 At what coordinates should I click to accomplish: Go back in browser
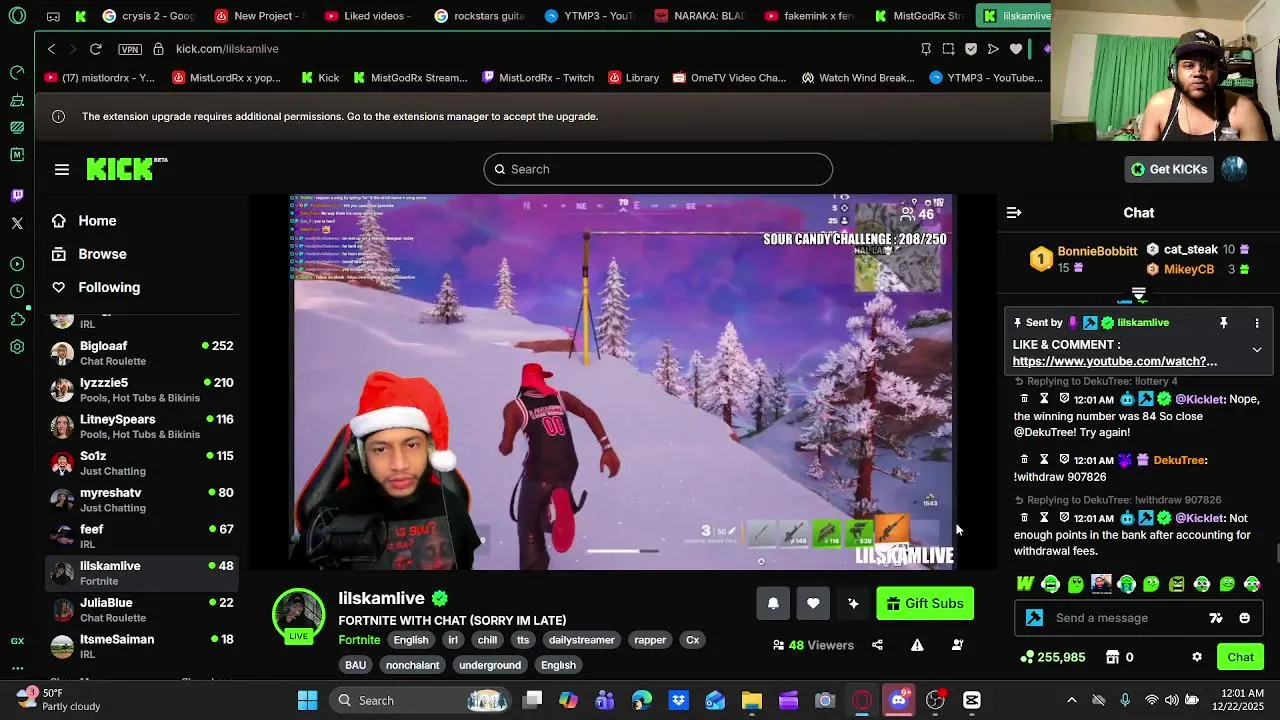click(x=51, y=49)
